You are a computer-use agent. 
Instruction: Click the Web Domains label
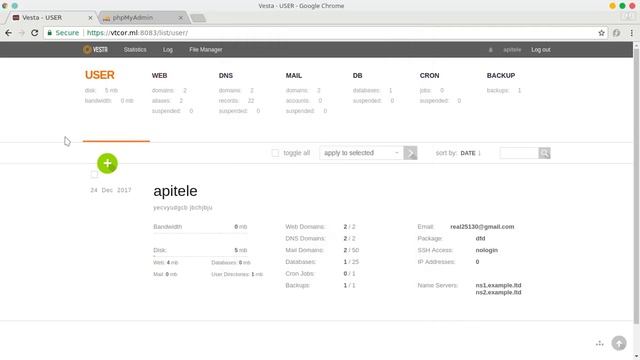(x=305, y=227)
